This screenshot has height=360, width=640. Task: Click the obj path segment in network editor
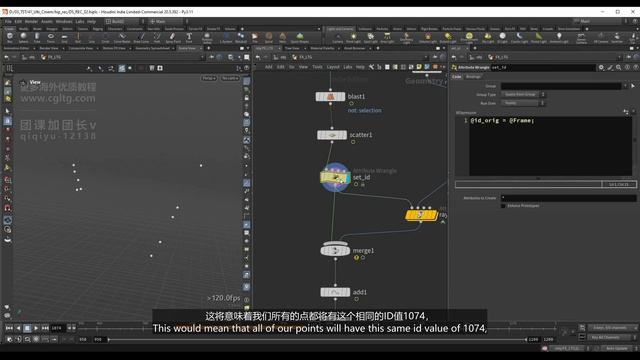(280, 58)
